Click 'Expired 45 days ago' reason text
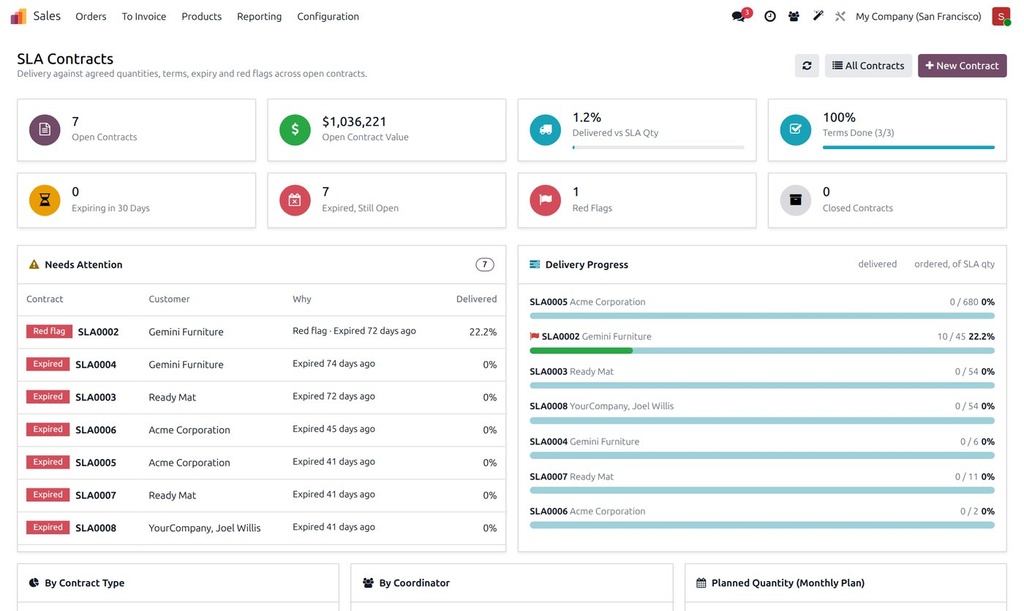Viewport: 1024px width, 611px height. [334, 429]
